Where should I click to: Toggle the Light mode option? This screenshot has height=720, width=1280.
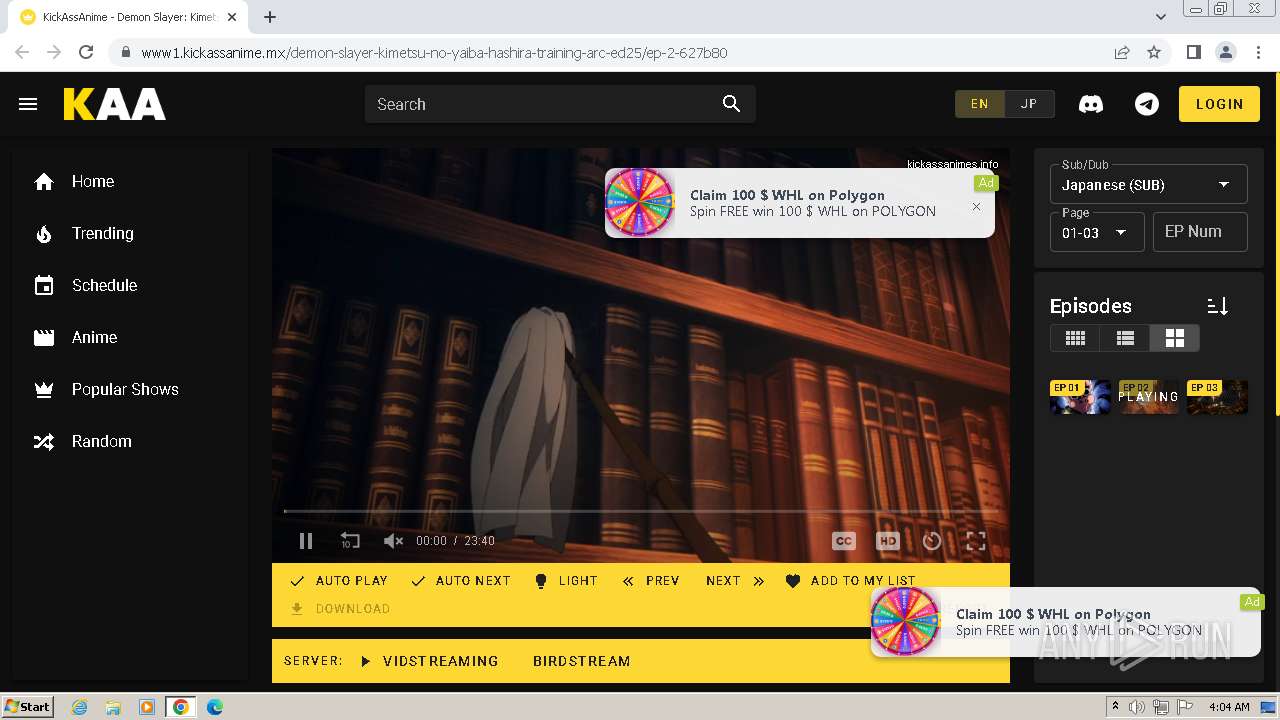pos(566,581)
